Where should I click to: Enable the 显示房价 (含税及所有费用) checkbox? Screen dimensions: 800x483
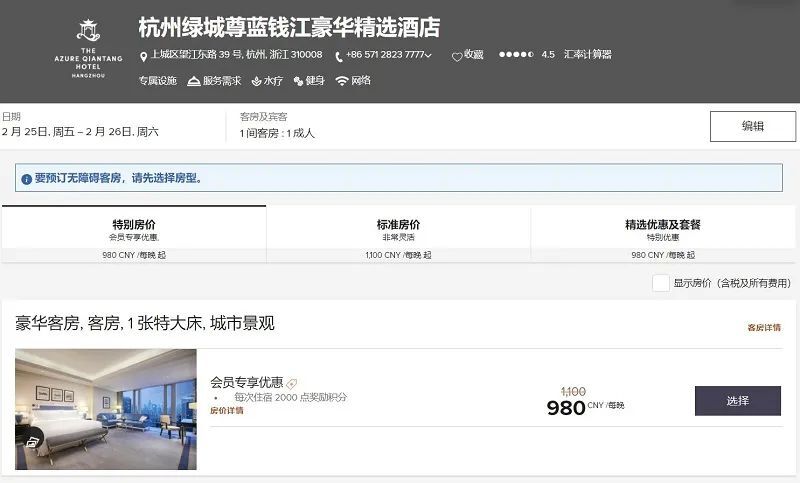point(661,283)
